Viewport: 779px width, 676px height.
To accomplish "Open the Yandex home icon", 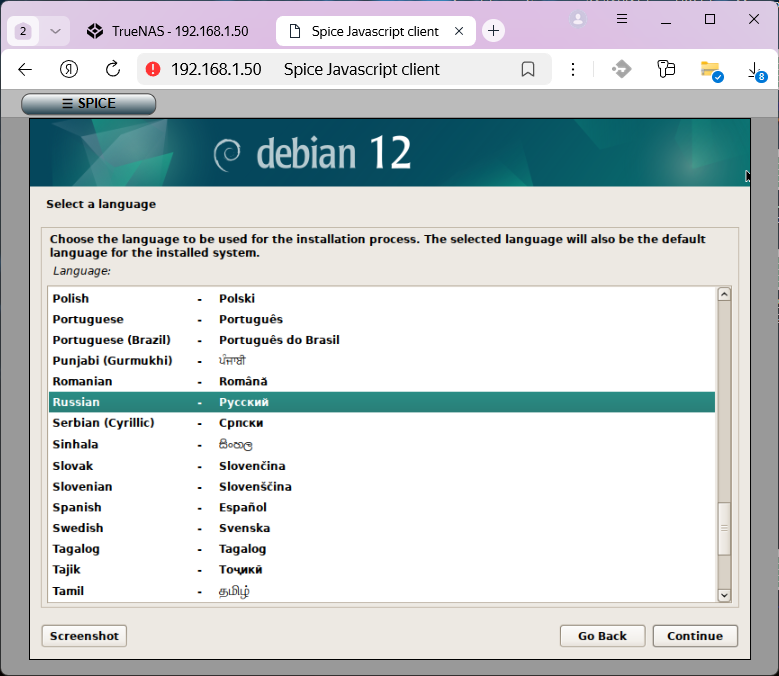I will (69, 69).
